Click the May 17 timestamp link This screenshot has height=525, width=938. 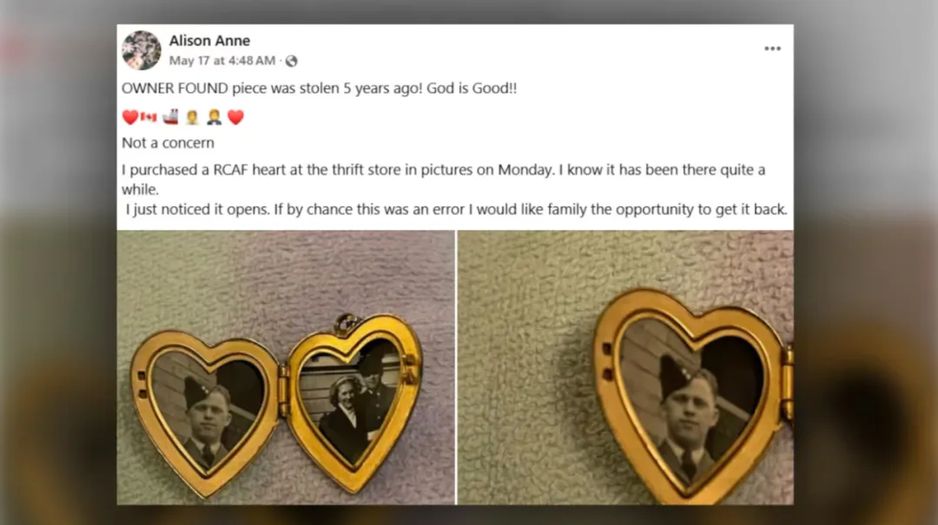point(222,61)
